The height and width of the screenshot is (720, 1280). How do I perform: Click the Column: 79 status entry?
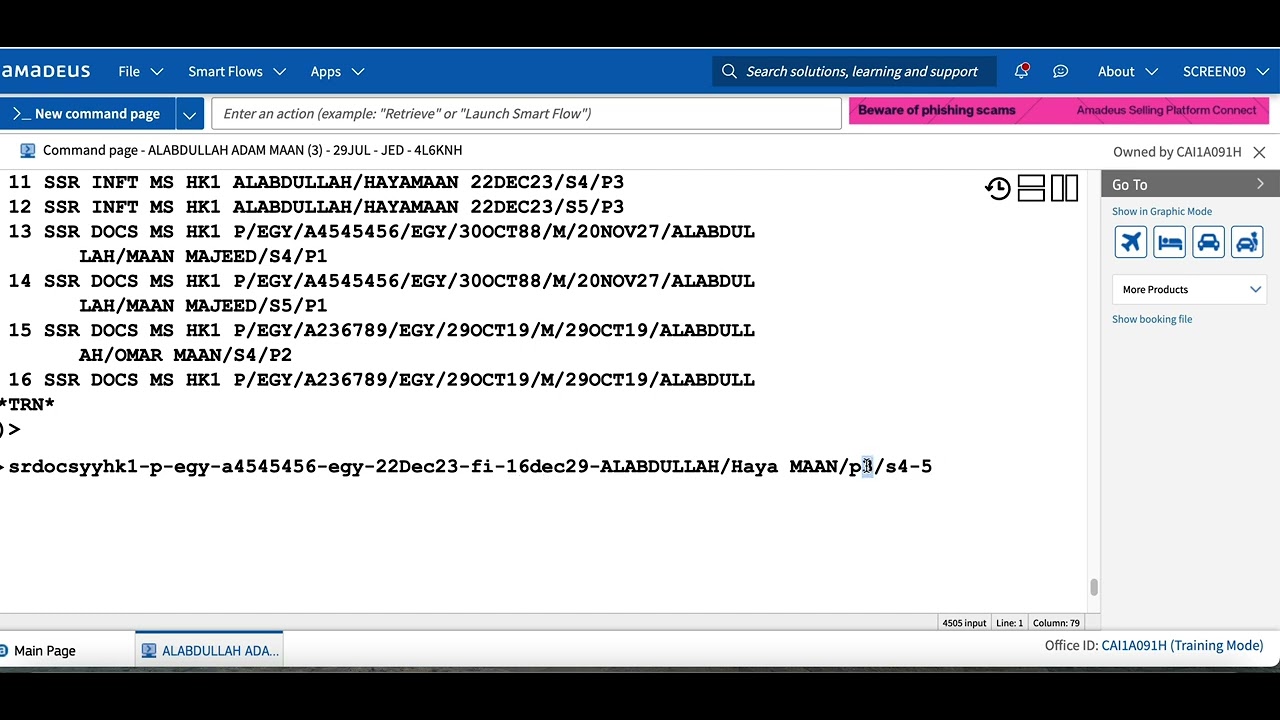click(x=1056, y=623)
